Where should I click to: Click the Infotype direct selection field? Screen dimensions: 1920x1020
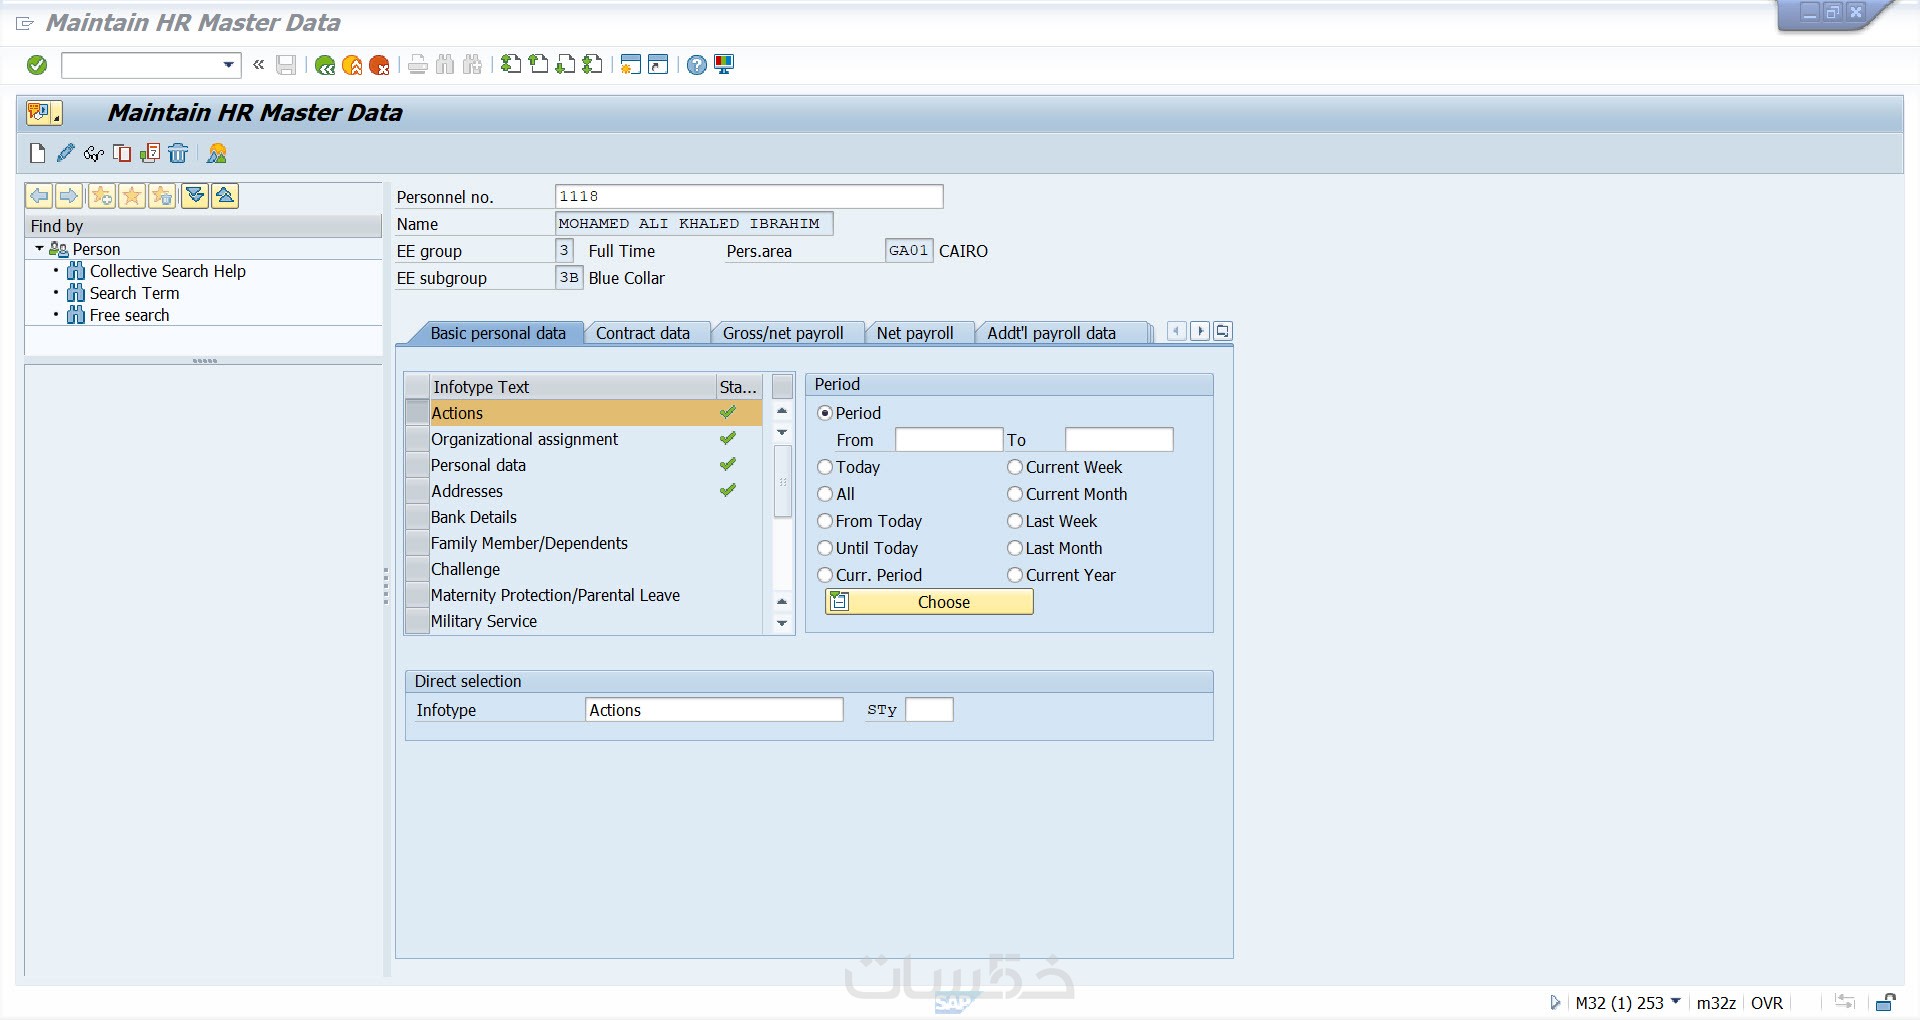[x=714, y=710]
